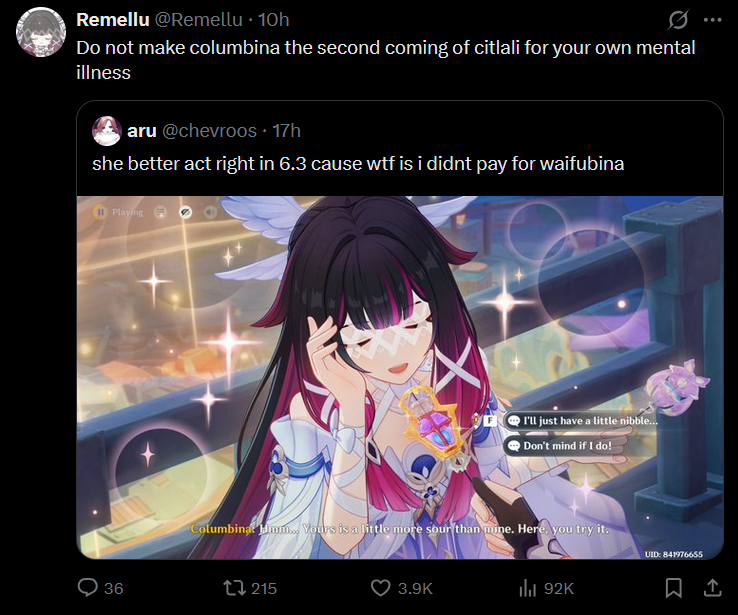Open aru's small profile avatar
The height and width of the screenshot is (615, 738).
[x=107, y=131]
